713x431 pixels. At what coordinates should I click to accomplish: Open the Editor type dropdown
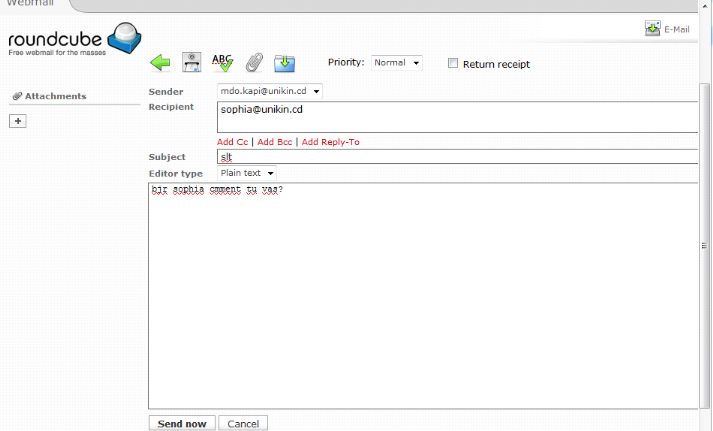[247, 173]
